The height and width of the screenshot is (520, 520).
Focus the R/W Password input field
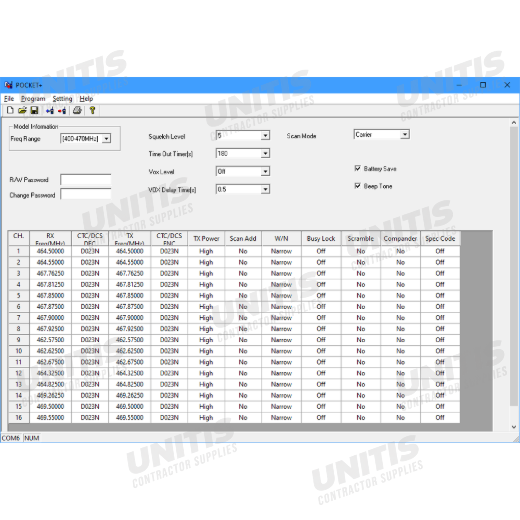86,180
